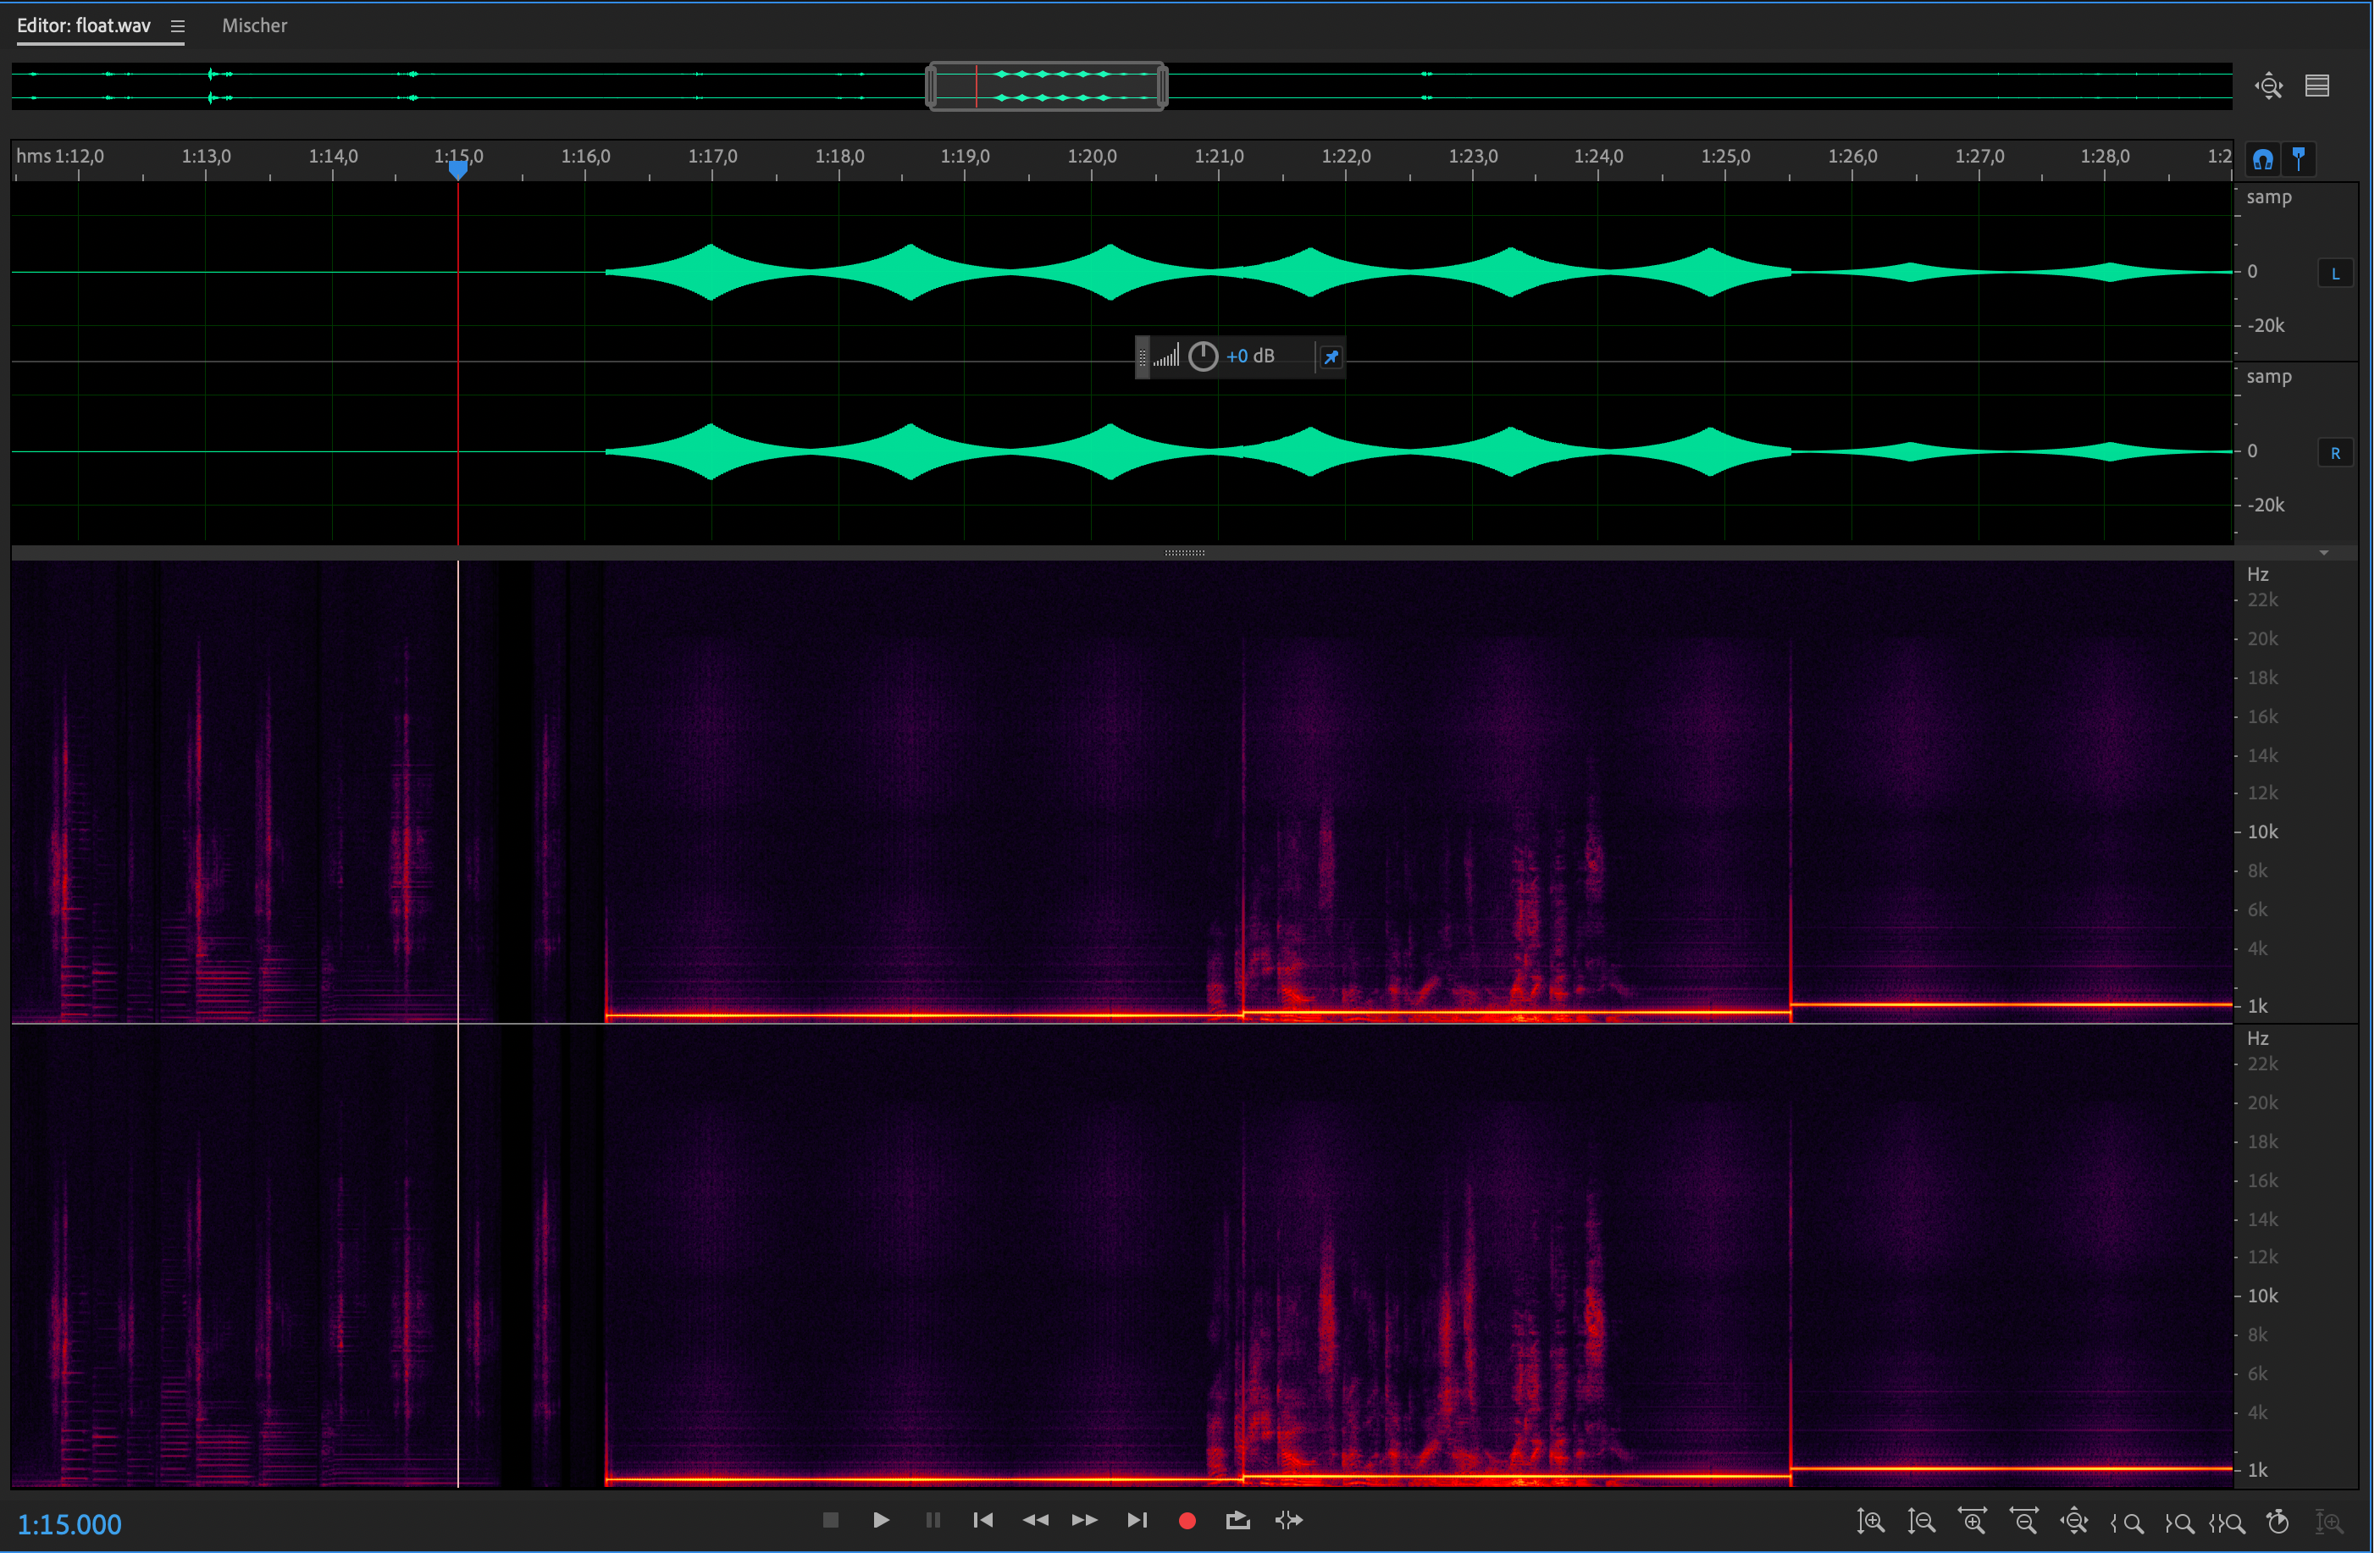This screenshot has height=1553, width=2380.
Task: Open the Editor float.wav panel menu
Action: click(177, 26)
